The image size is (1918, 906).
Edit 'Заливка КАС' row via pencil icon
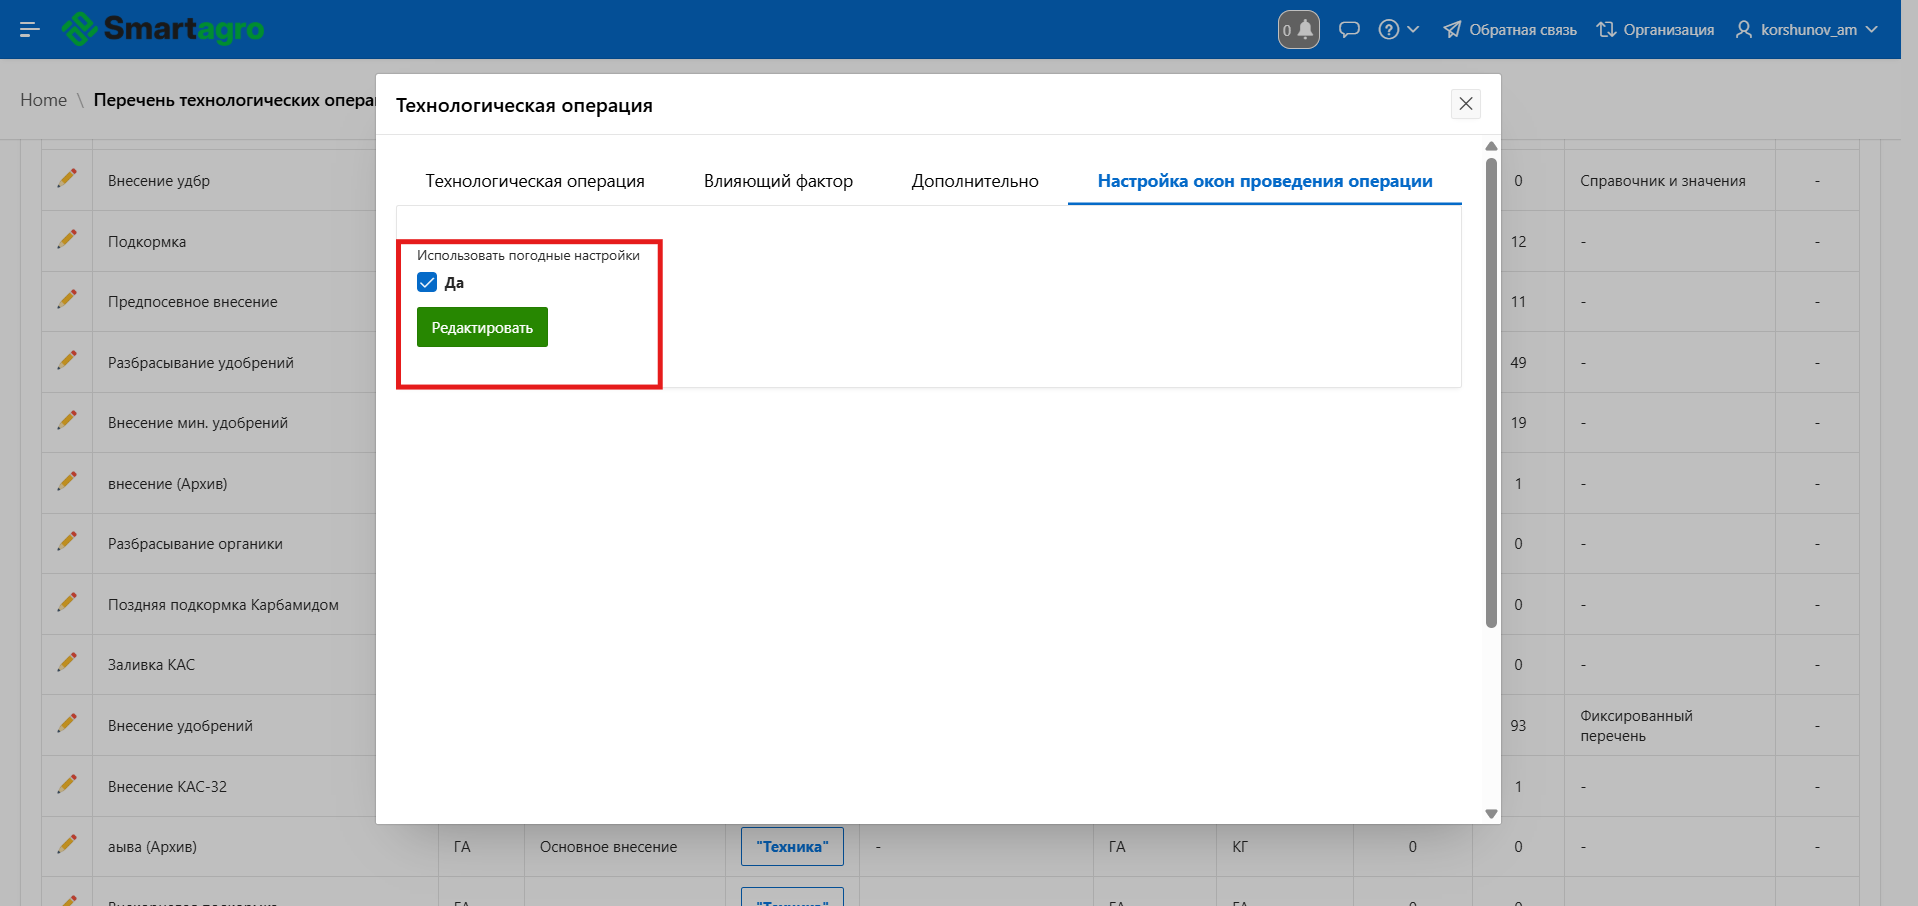[x=67, y=663]
